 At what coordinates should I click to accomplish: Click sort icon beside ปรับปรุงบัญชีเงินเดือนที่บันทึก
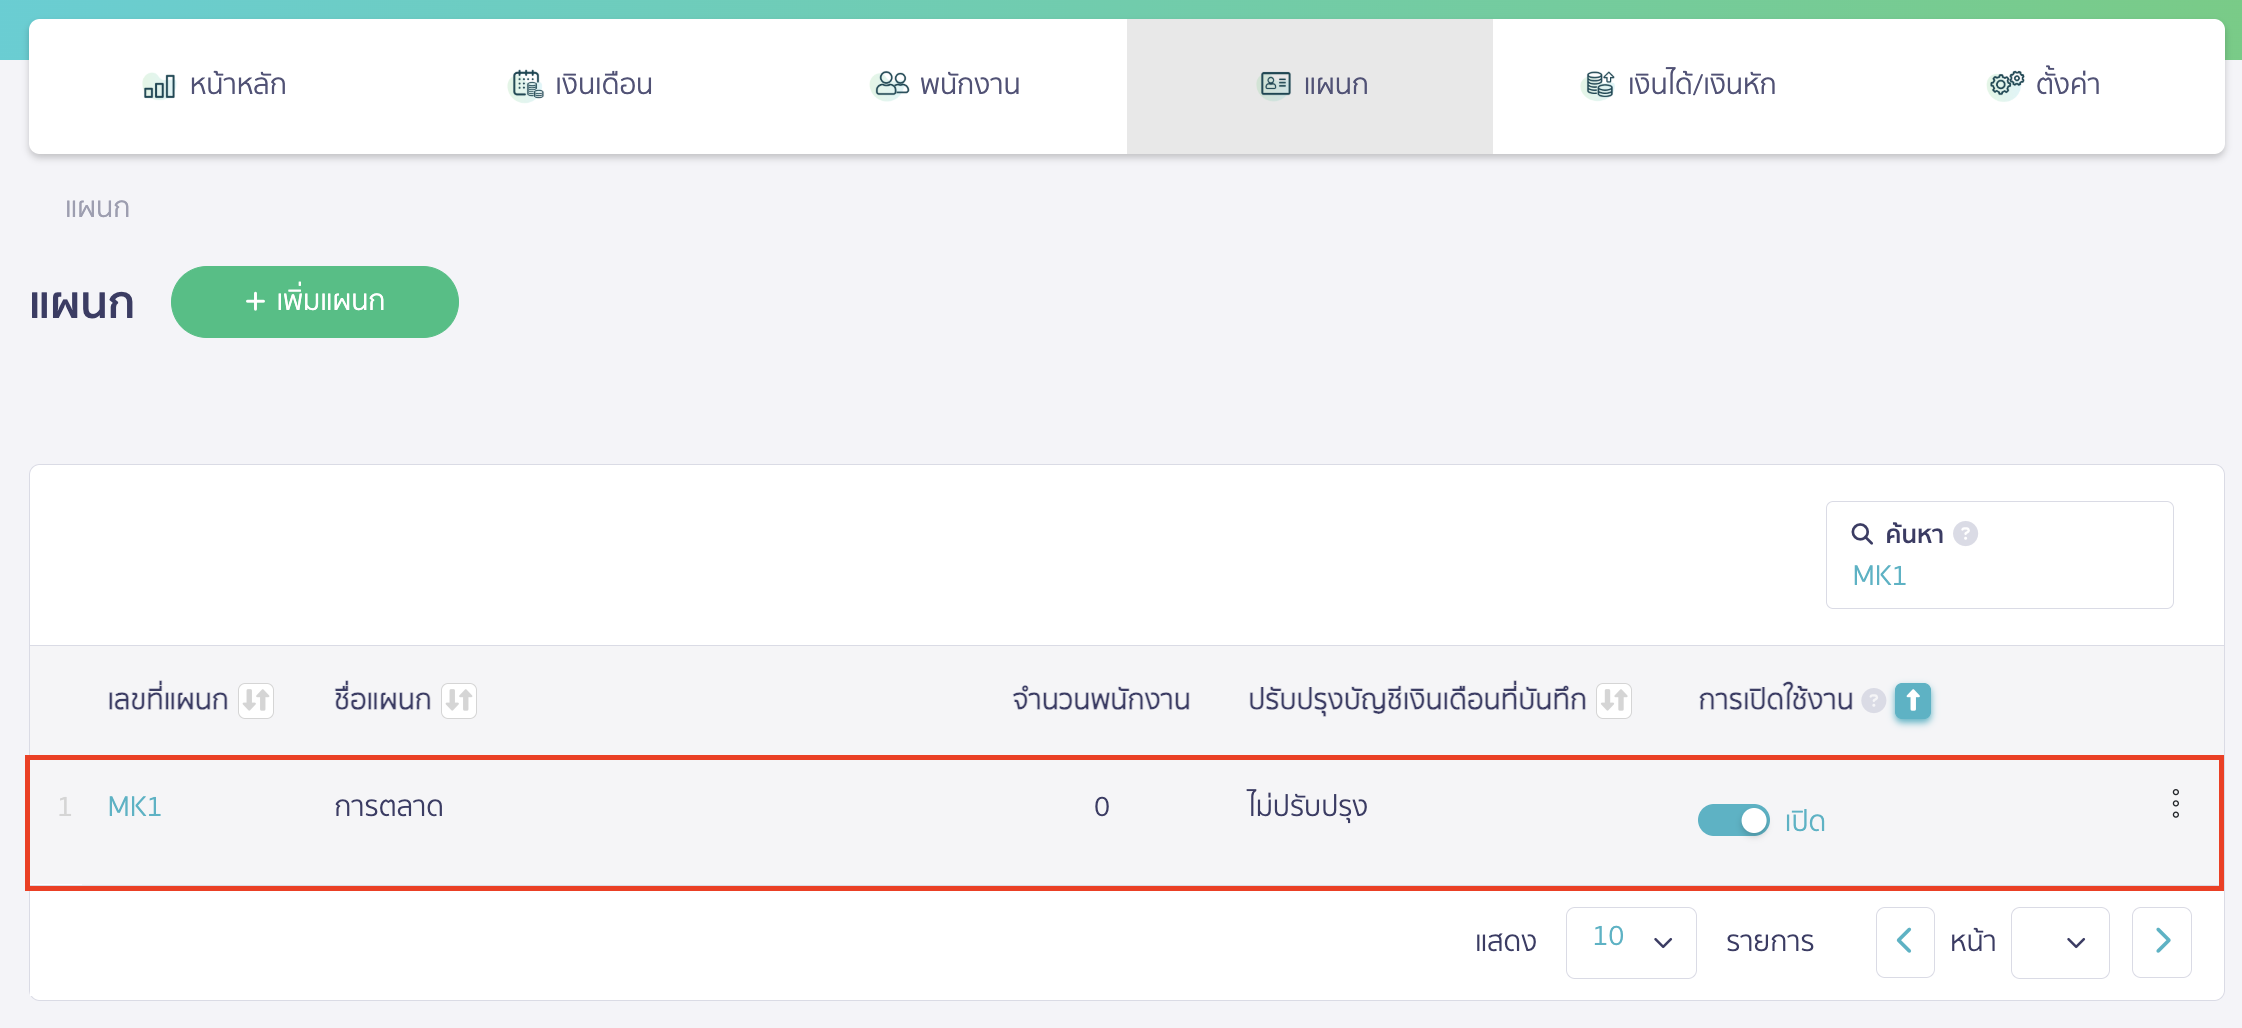click(1613, 700)
